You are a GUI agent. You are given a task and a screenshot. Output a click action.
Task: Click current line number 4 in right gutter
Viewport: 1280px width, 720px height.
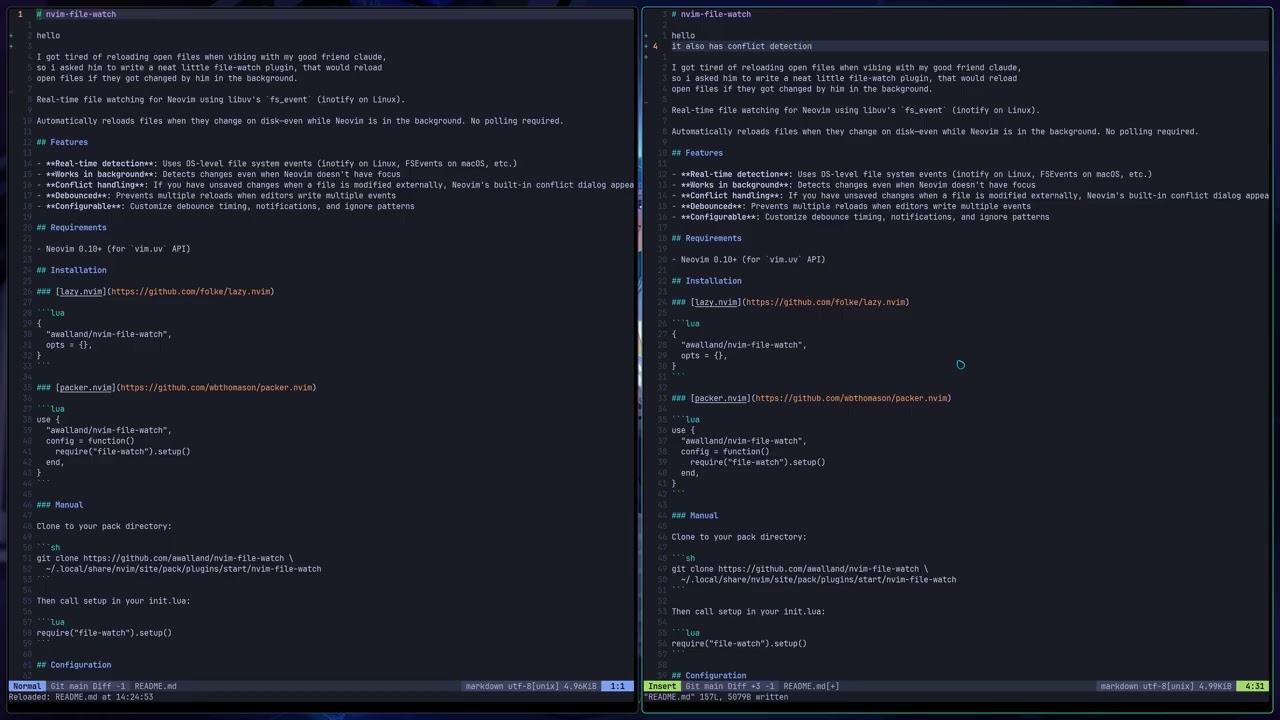[x=655, y=46]
